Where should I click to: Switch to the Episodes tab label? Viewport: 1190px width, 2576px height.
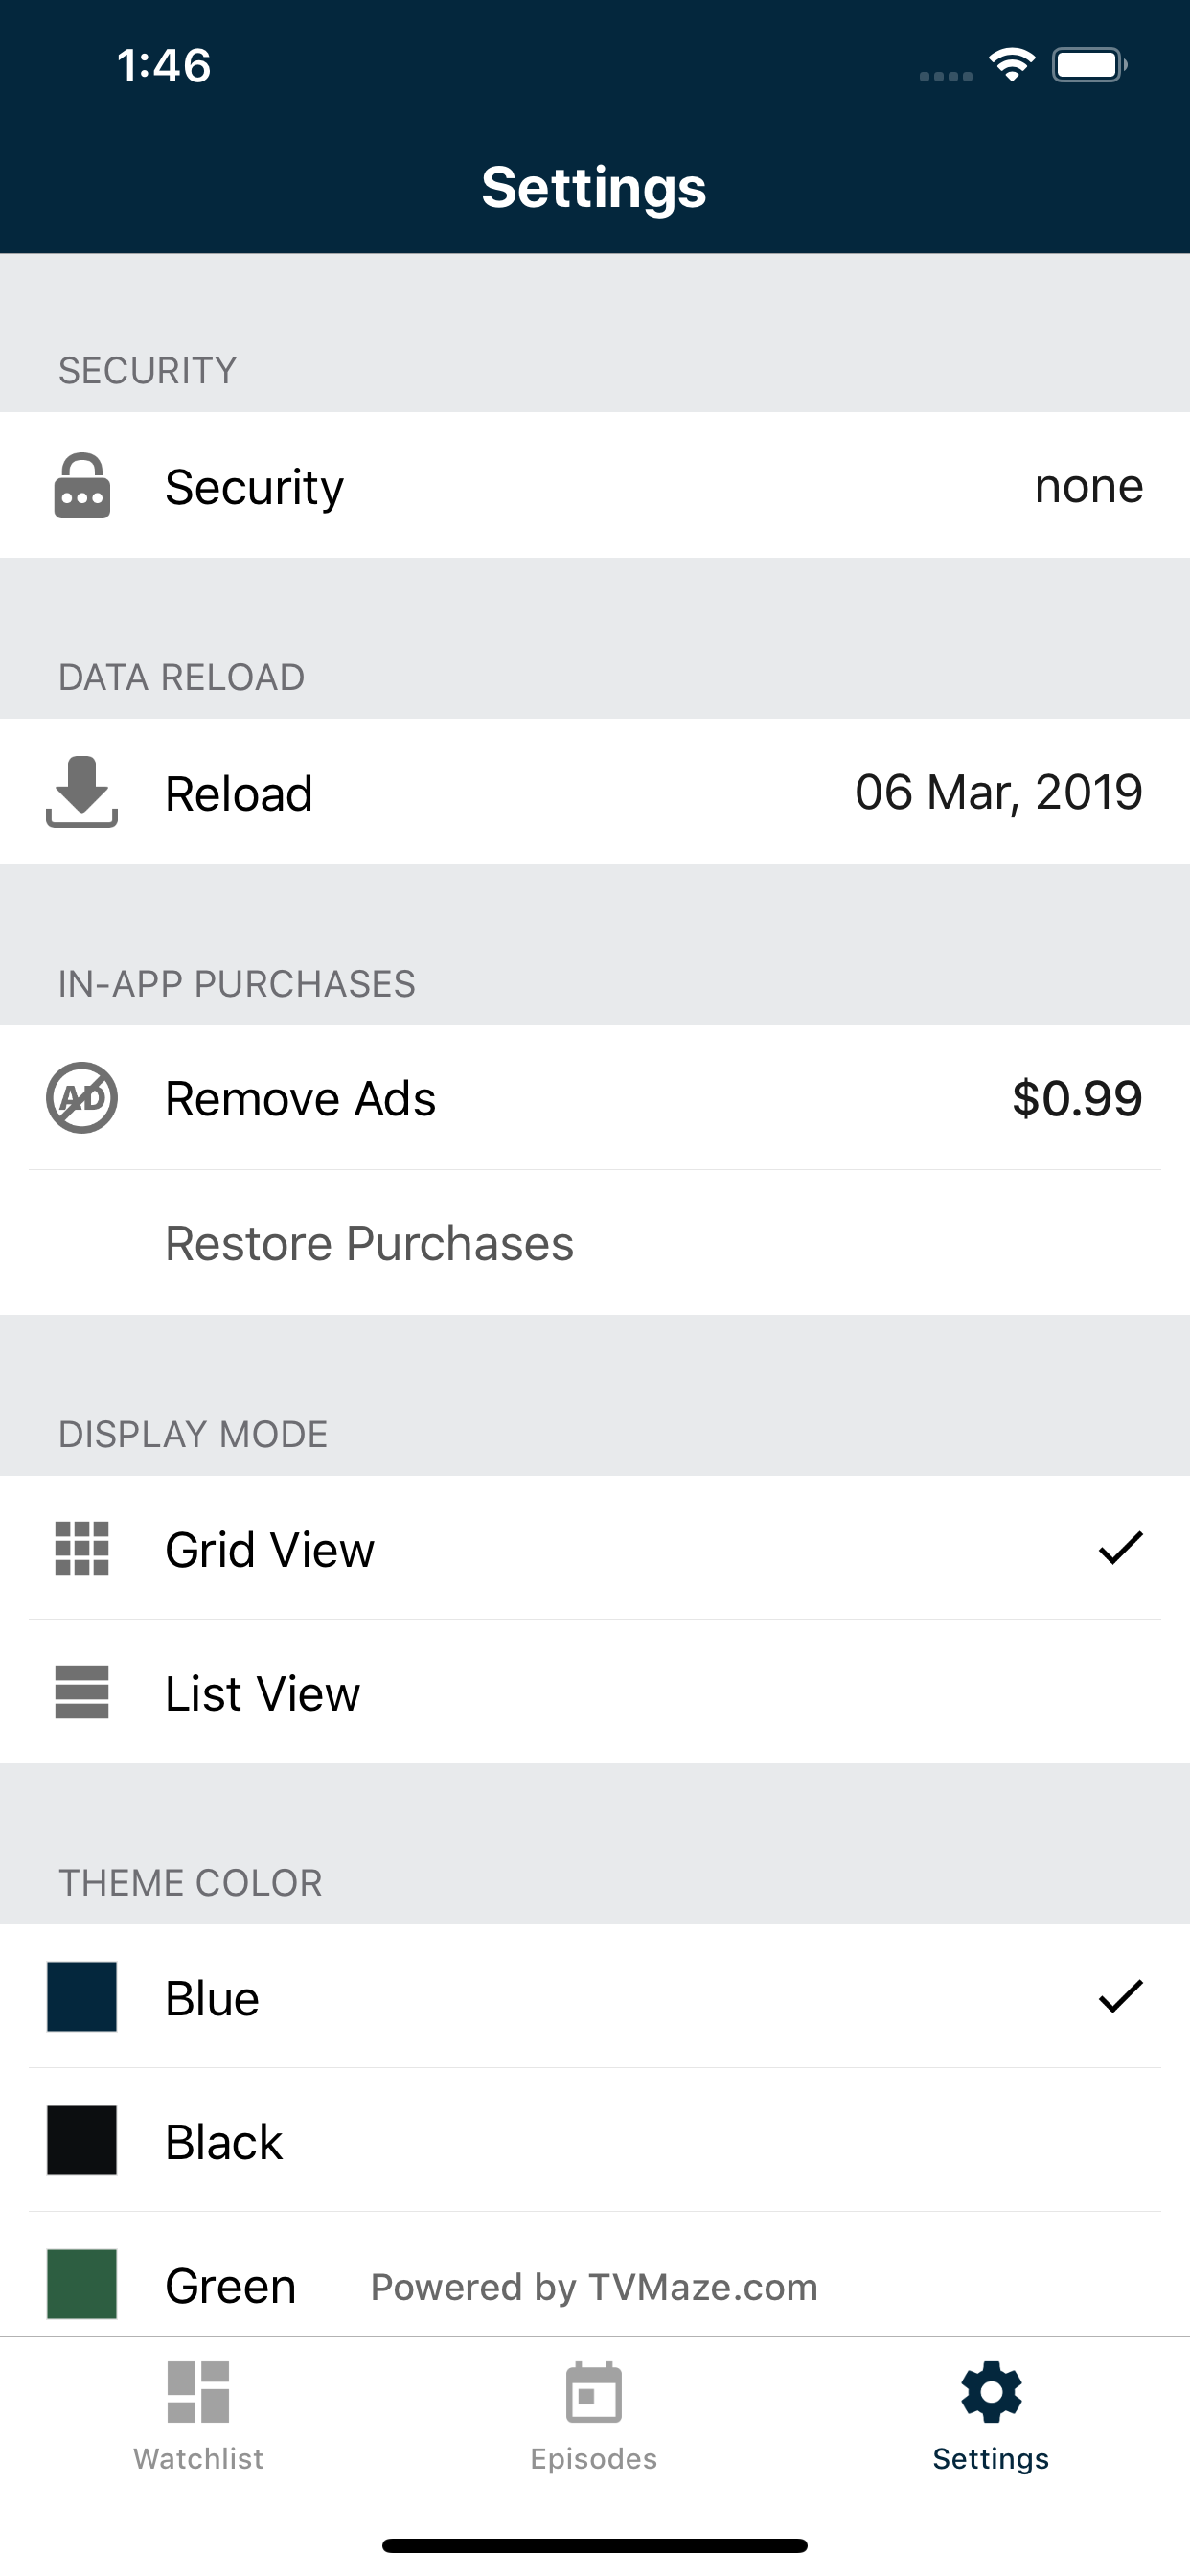[x=594, y=2458]
